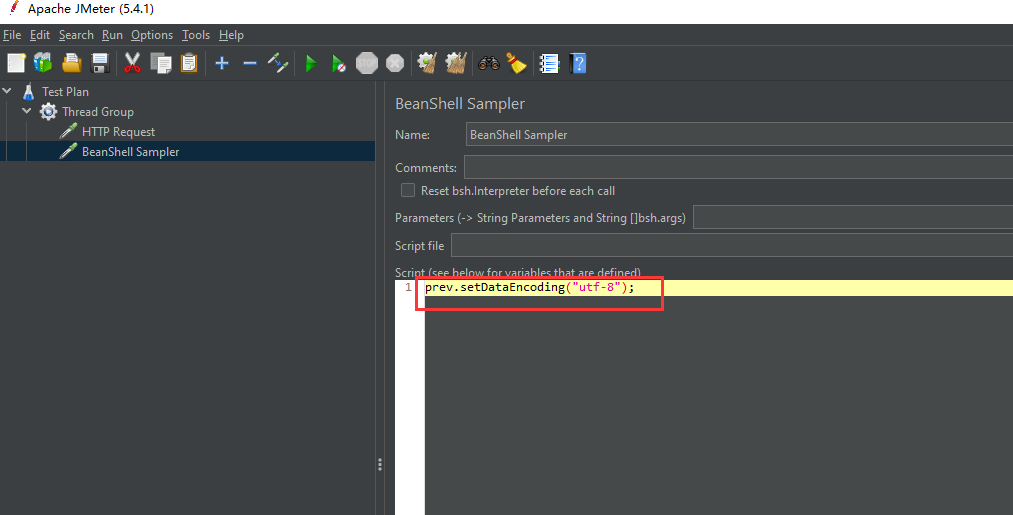The height and width of the screenshot is (515, 1013).
Task: Open the Edit menu
Action: [x=40, y=35]
